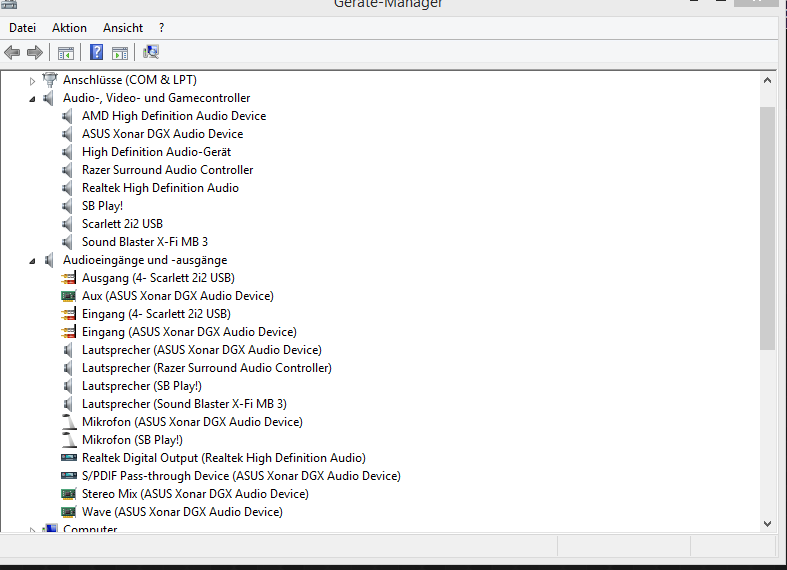This screenshot has height=570, width=787.
Task: Collapse the Audio-, Video- und Gamecontroller node
Action: (x=32, y=99)
